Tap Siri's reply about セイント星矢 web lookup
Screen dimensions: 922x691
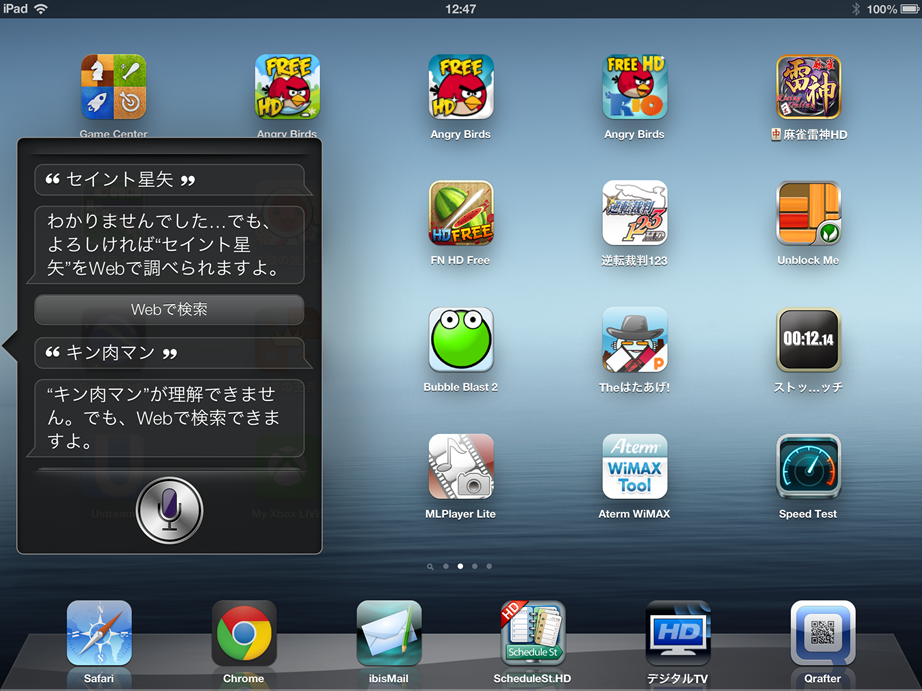(x=166, y=245)
